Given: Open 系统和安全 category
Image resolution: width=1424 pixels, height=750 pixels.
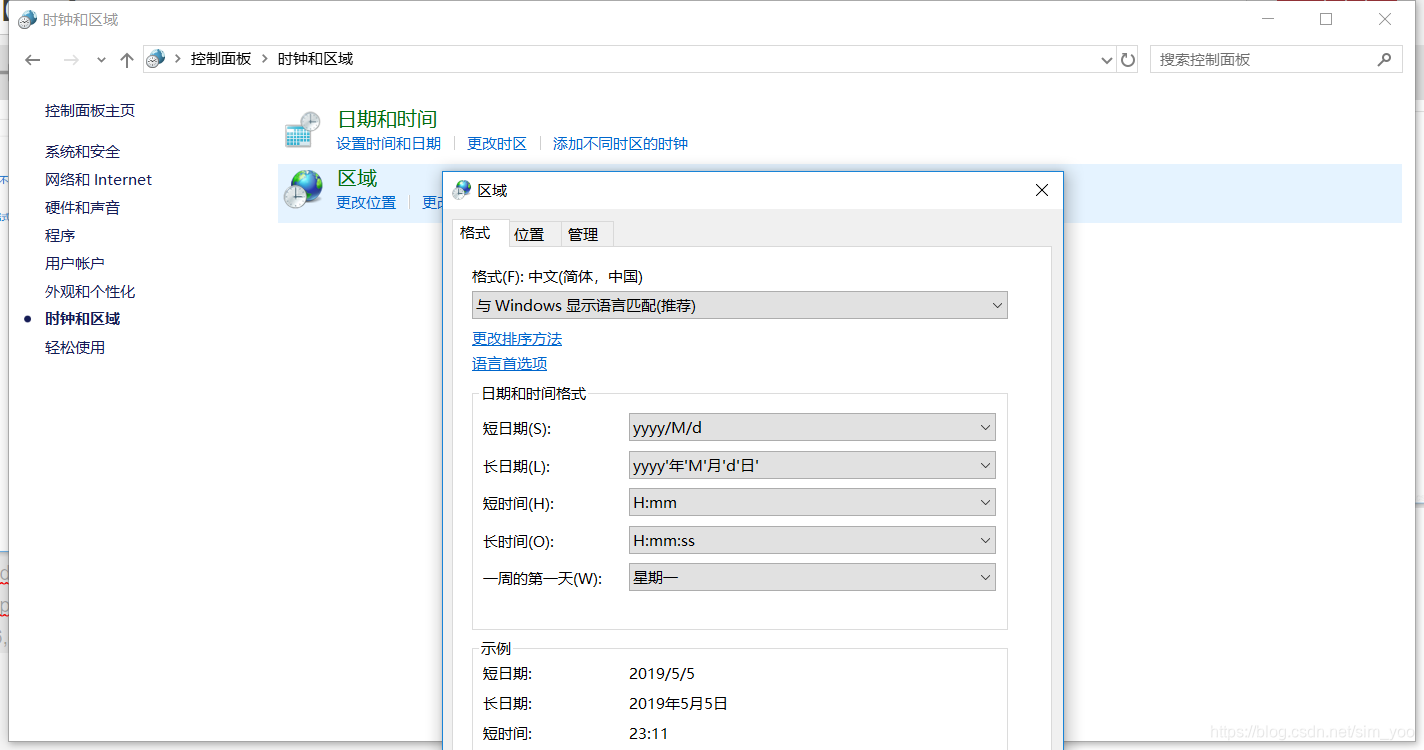Looking at the screenshot, I should click(x=82, y=152).
